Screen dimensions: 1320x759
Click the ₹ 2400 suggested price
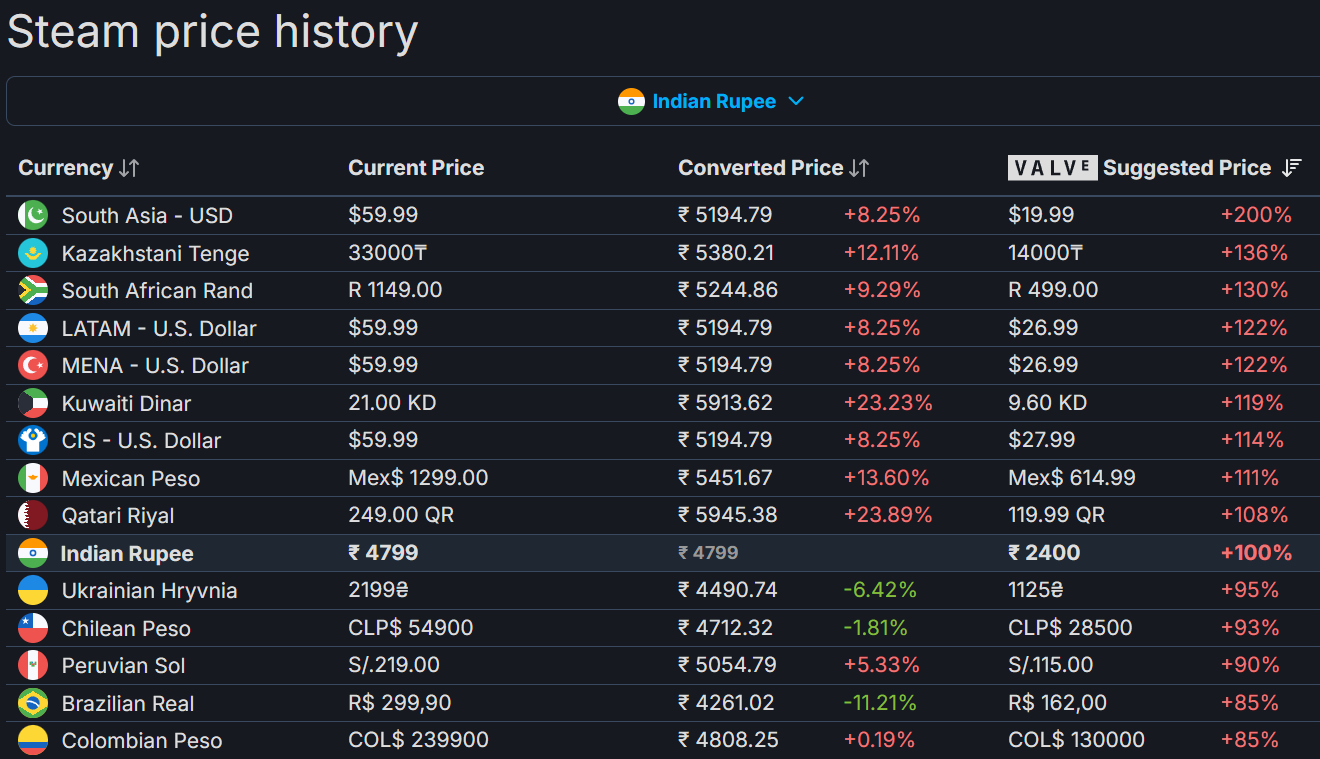point(1044,553)
